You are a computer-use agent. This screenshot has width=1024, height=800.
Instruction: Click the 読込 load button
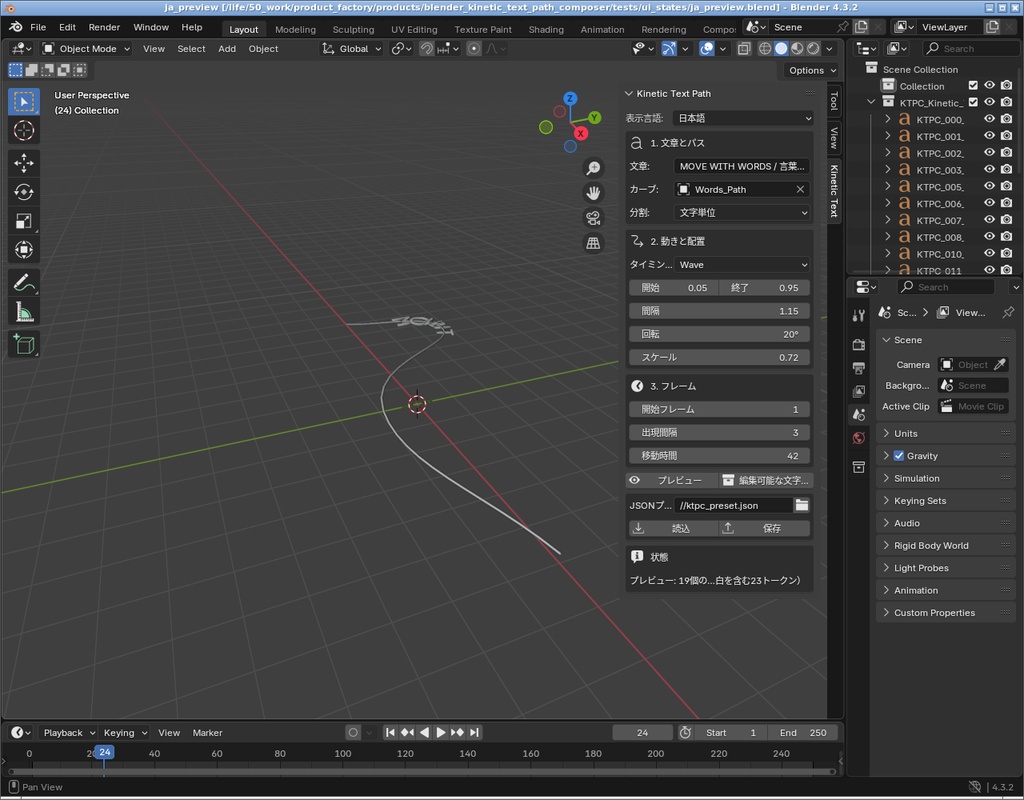click(673, 528)
